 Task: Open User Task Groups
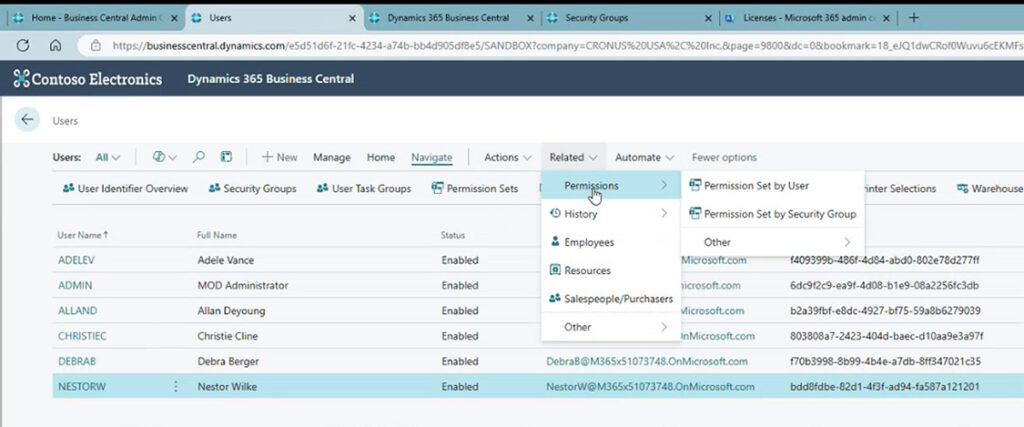(x=364, y=189)
